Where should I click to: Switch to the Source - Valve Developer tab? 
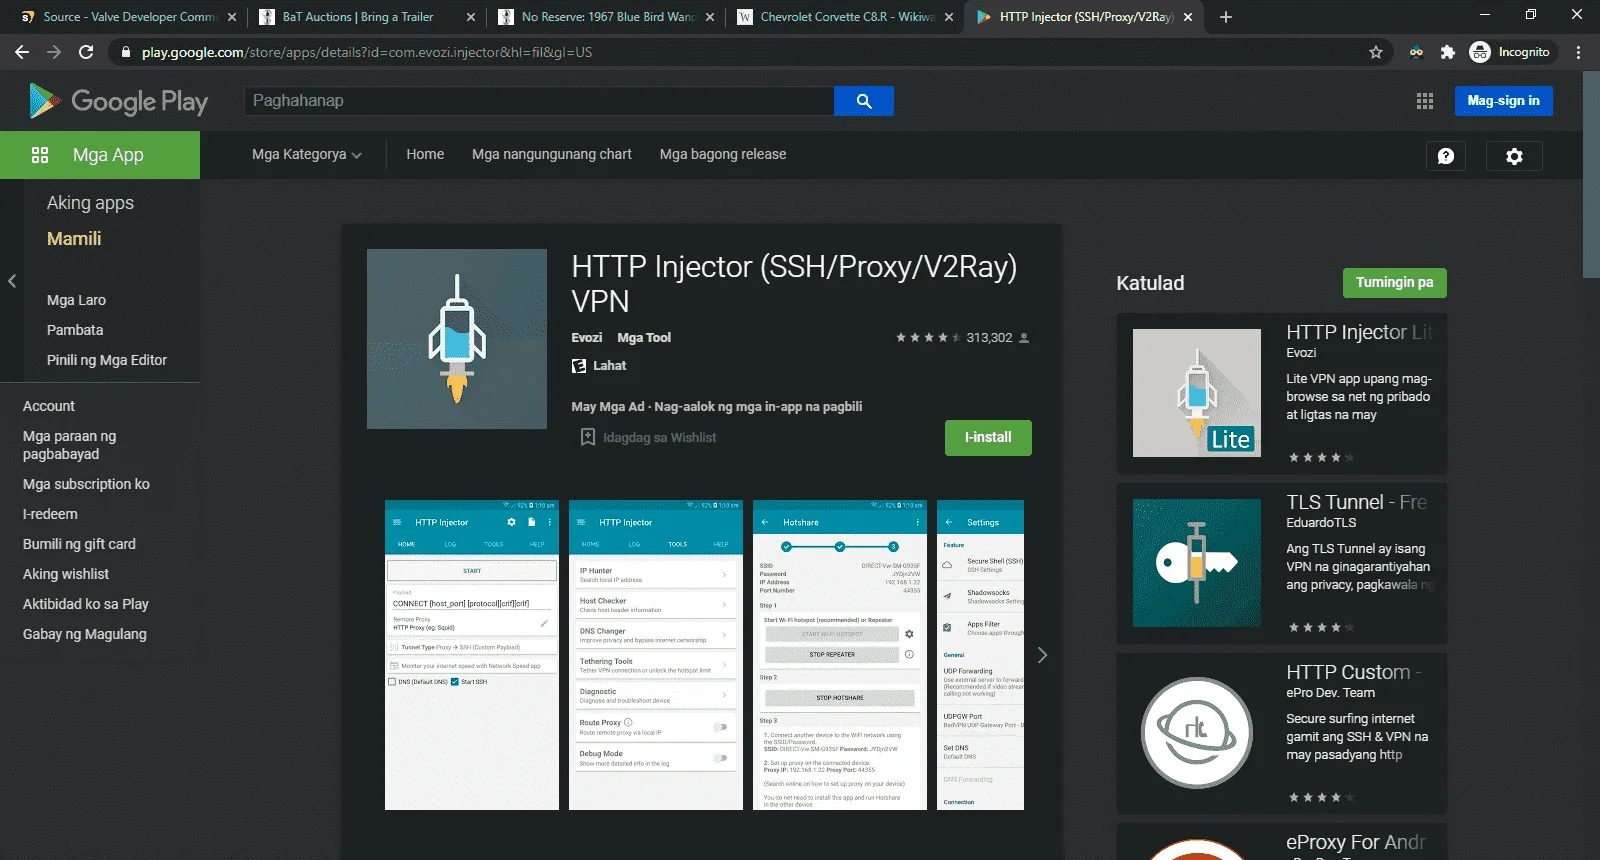127,17
